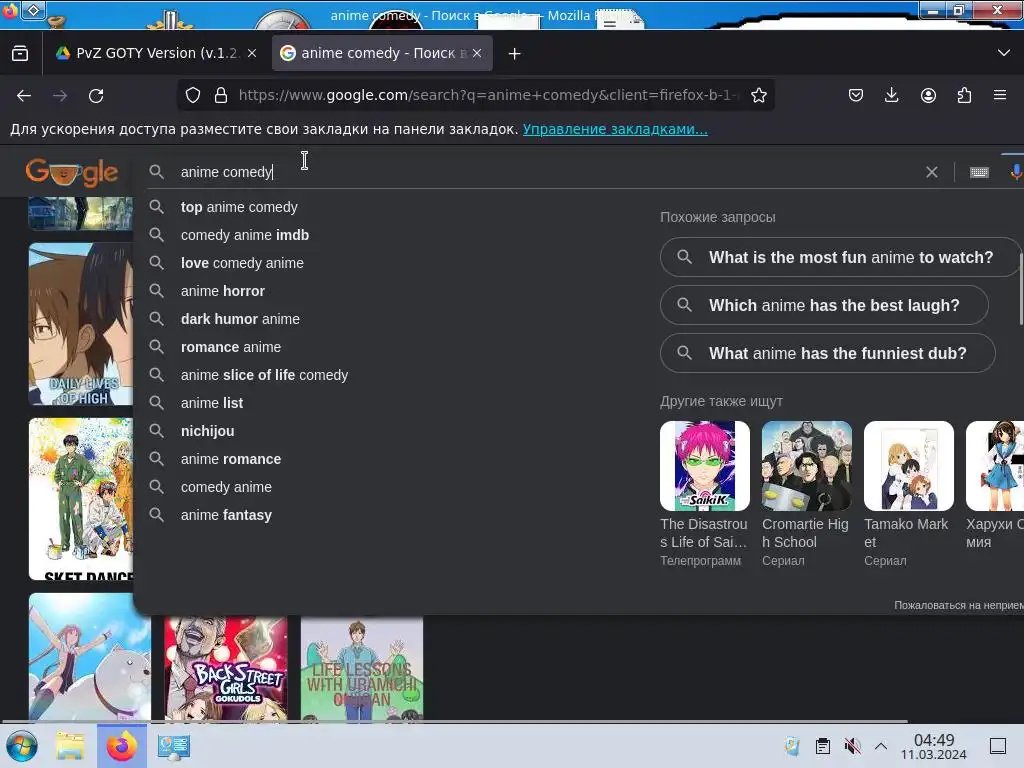Click the Firefox forward arrow button
Viewport: 1024px width, 768px height.
[x=60, y=96]
